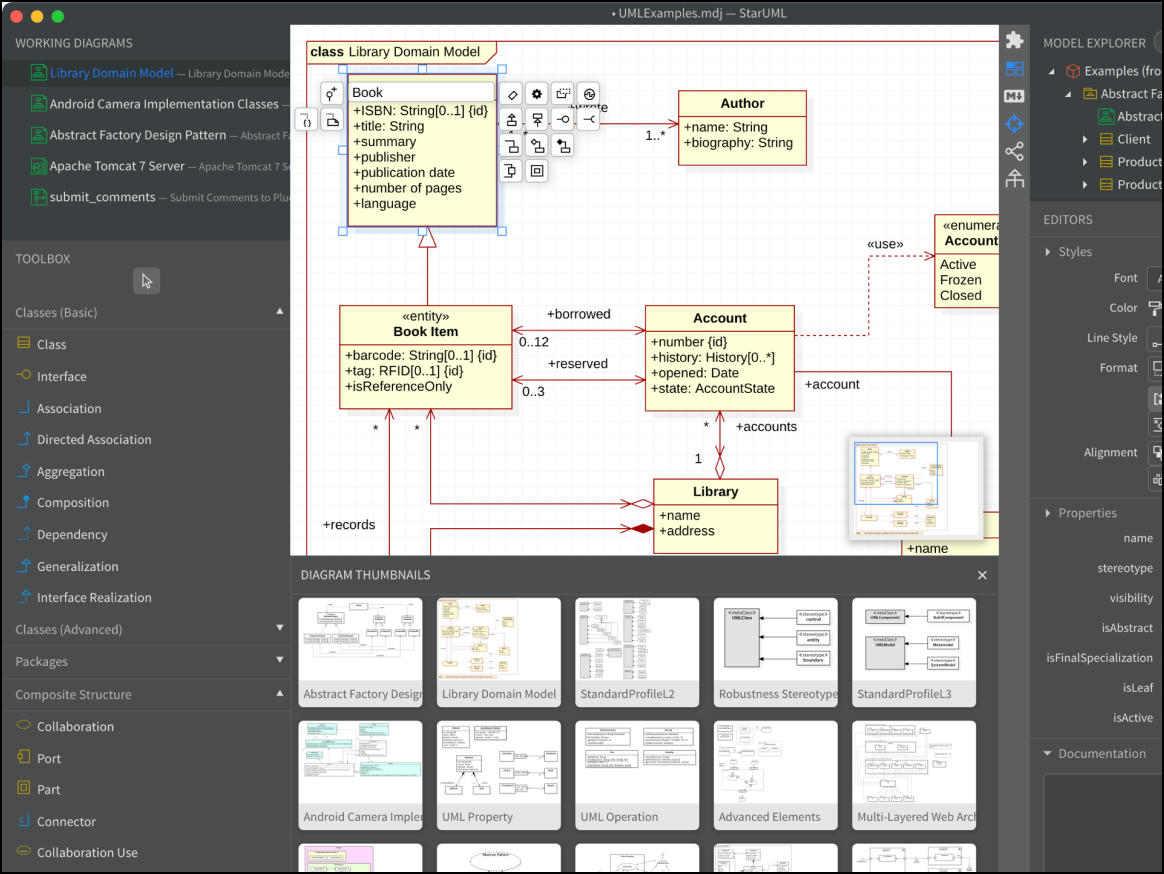This screenshot has width=1164, height=874.
Task: Expand the Properties editor section
Action: 1047,513
